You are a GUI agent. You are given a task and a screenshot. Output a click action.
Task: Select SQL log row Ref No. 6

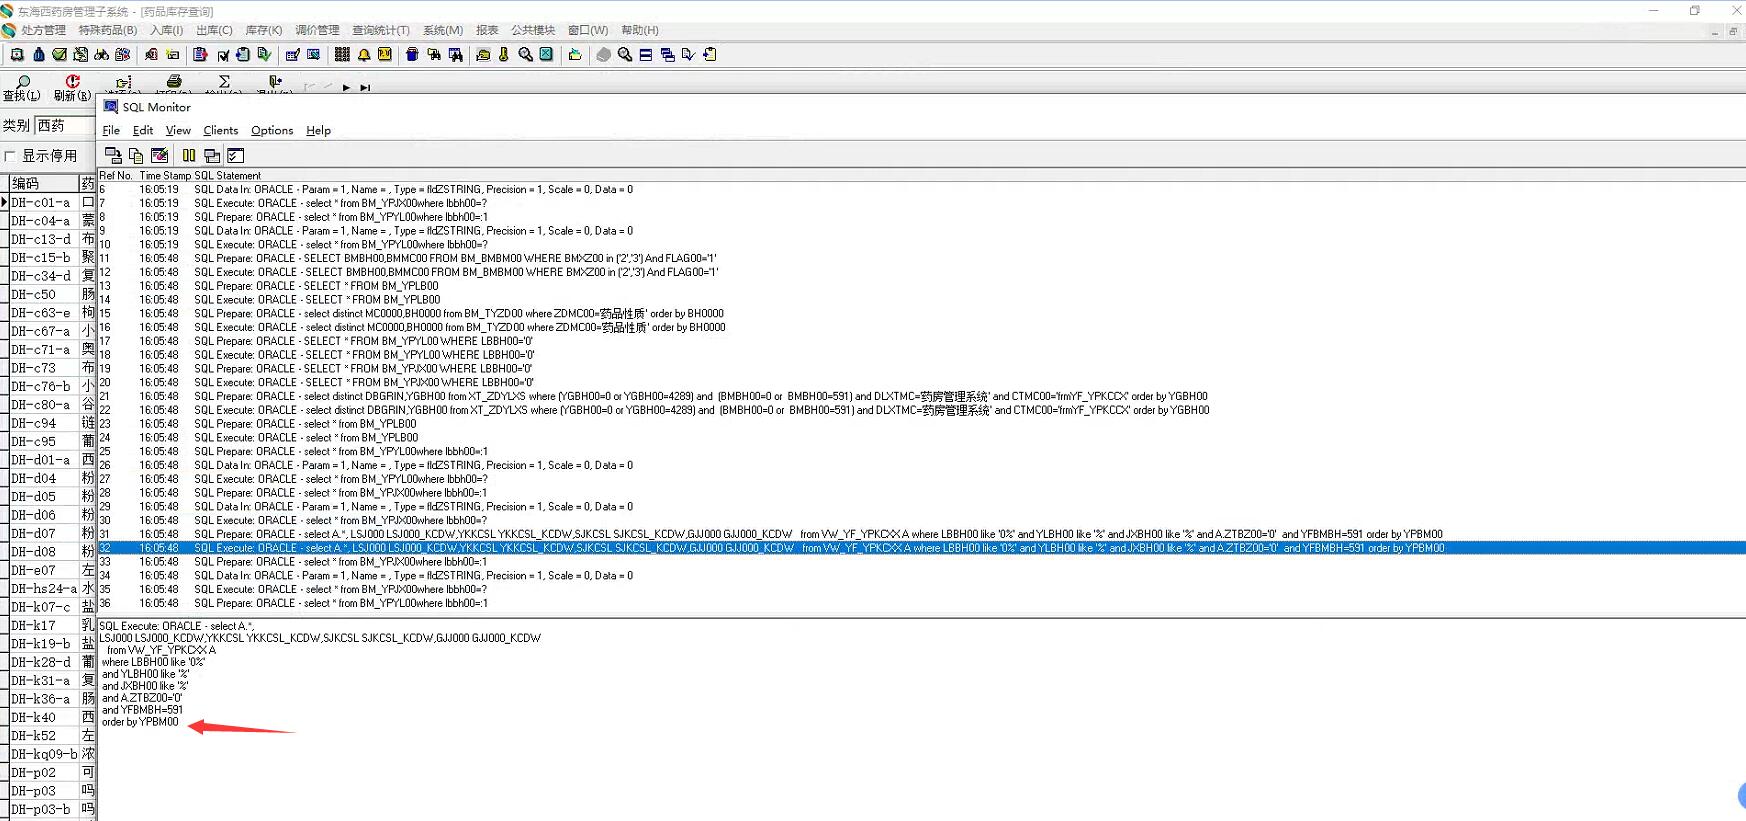921,189
